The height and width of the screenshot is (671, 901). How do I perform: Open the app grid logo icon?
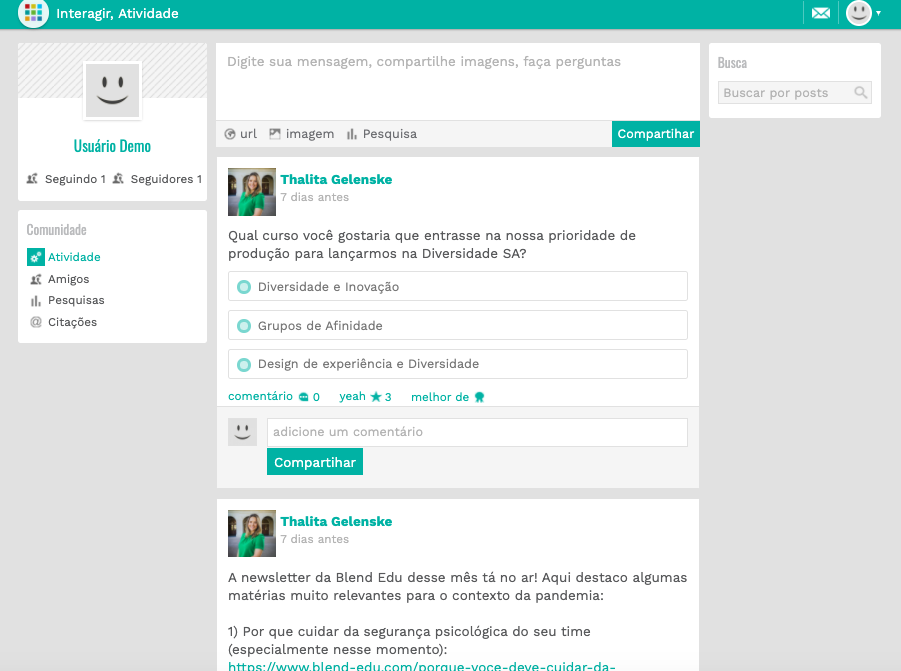pos(33,13)
